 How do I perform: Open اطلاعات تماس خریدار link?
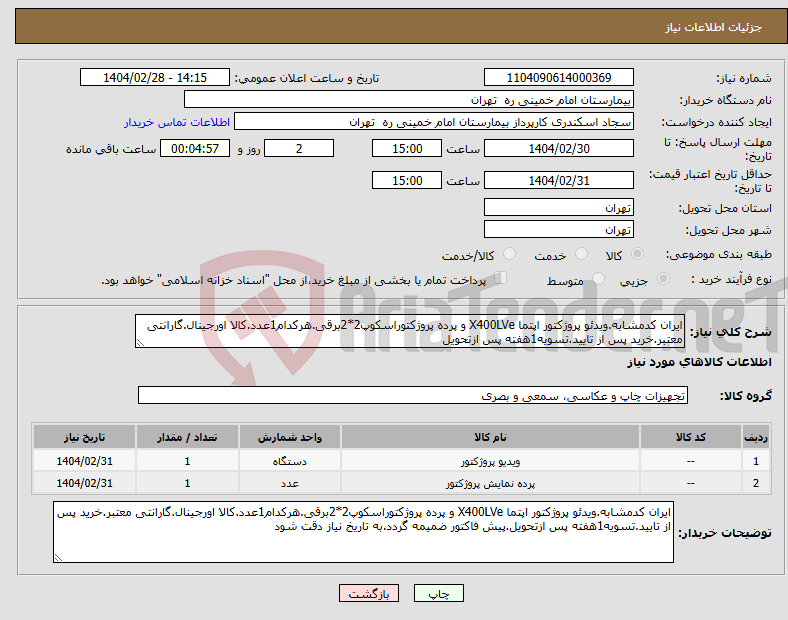point(177,122)
